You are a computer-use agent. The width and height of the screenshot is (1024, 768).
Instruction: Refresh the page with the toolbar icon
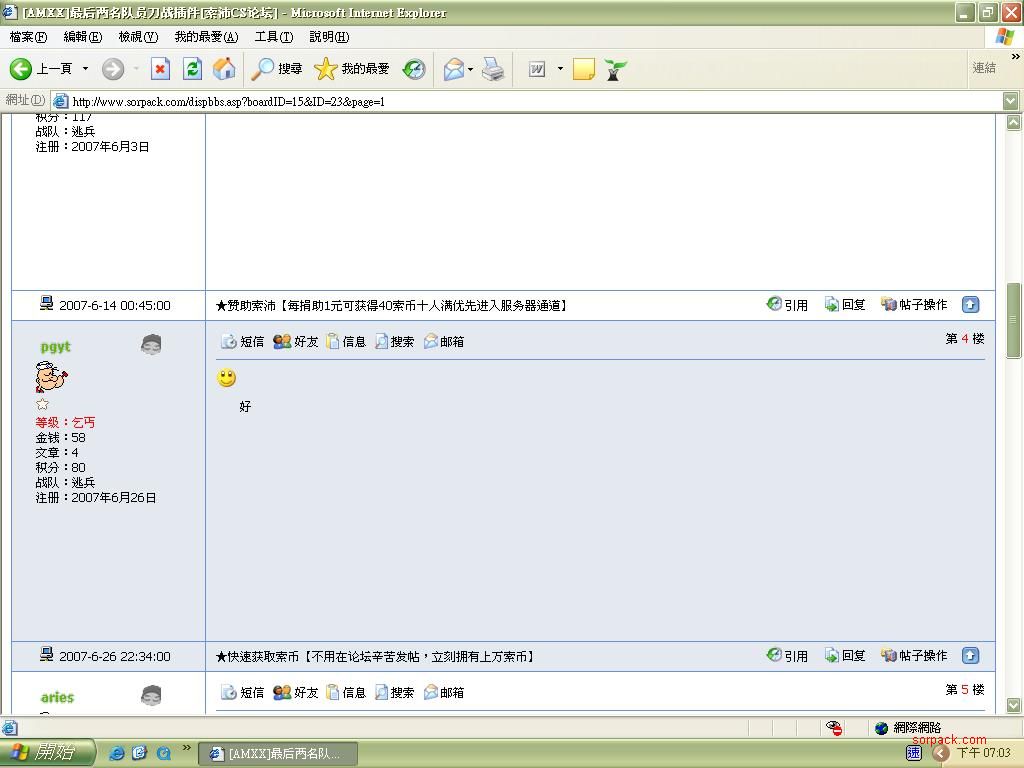pyautogui.click(x=192, y=68)
